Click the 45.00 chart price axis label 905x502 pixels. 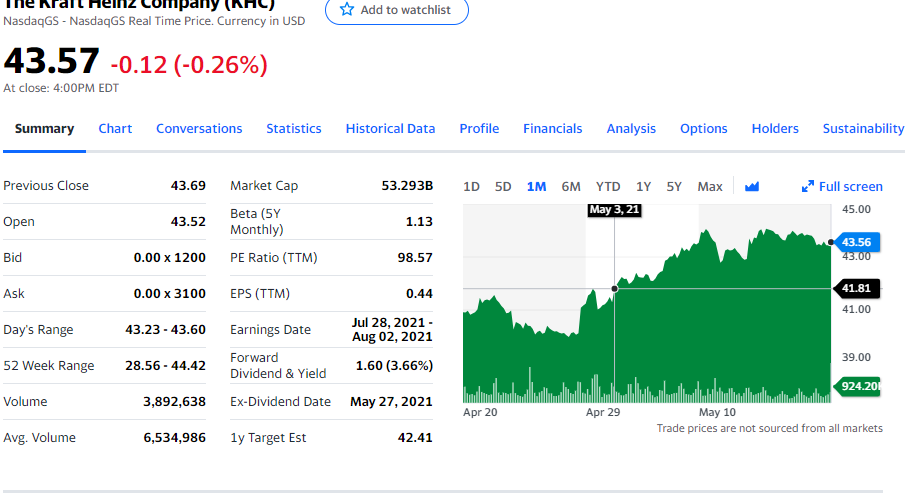[856, 209]
